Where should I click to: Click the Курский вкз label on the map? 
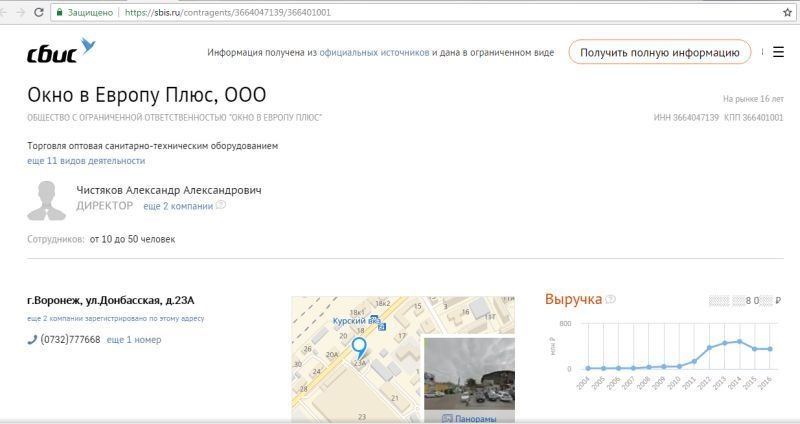pos(357,321)
